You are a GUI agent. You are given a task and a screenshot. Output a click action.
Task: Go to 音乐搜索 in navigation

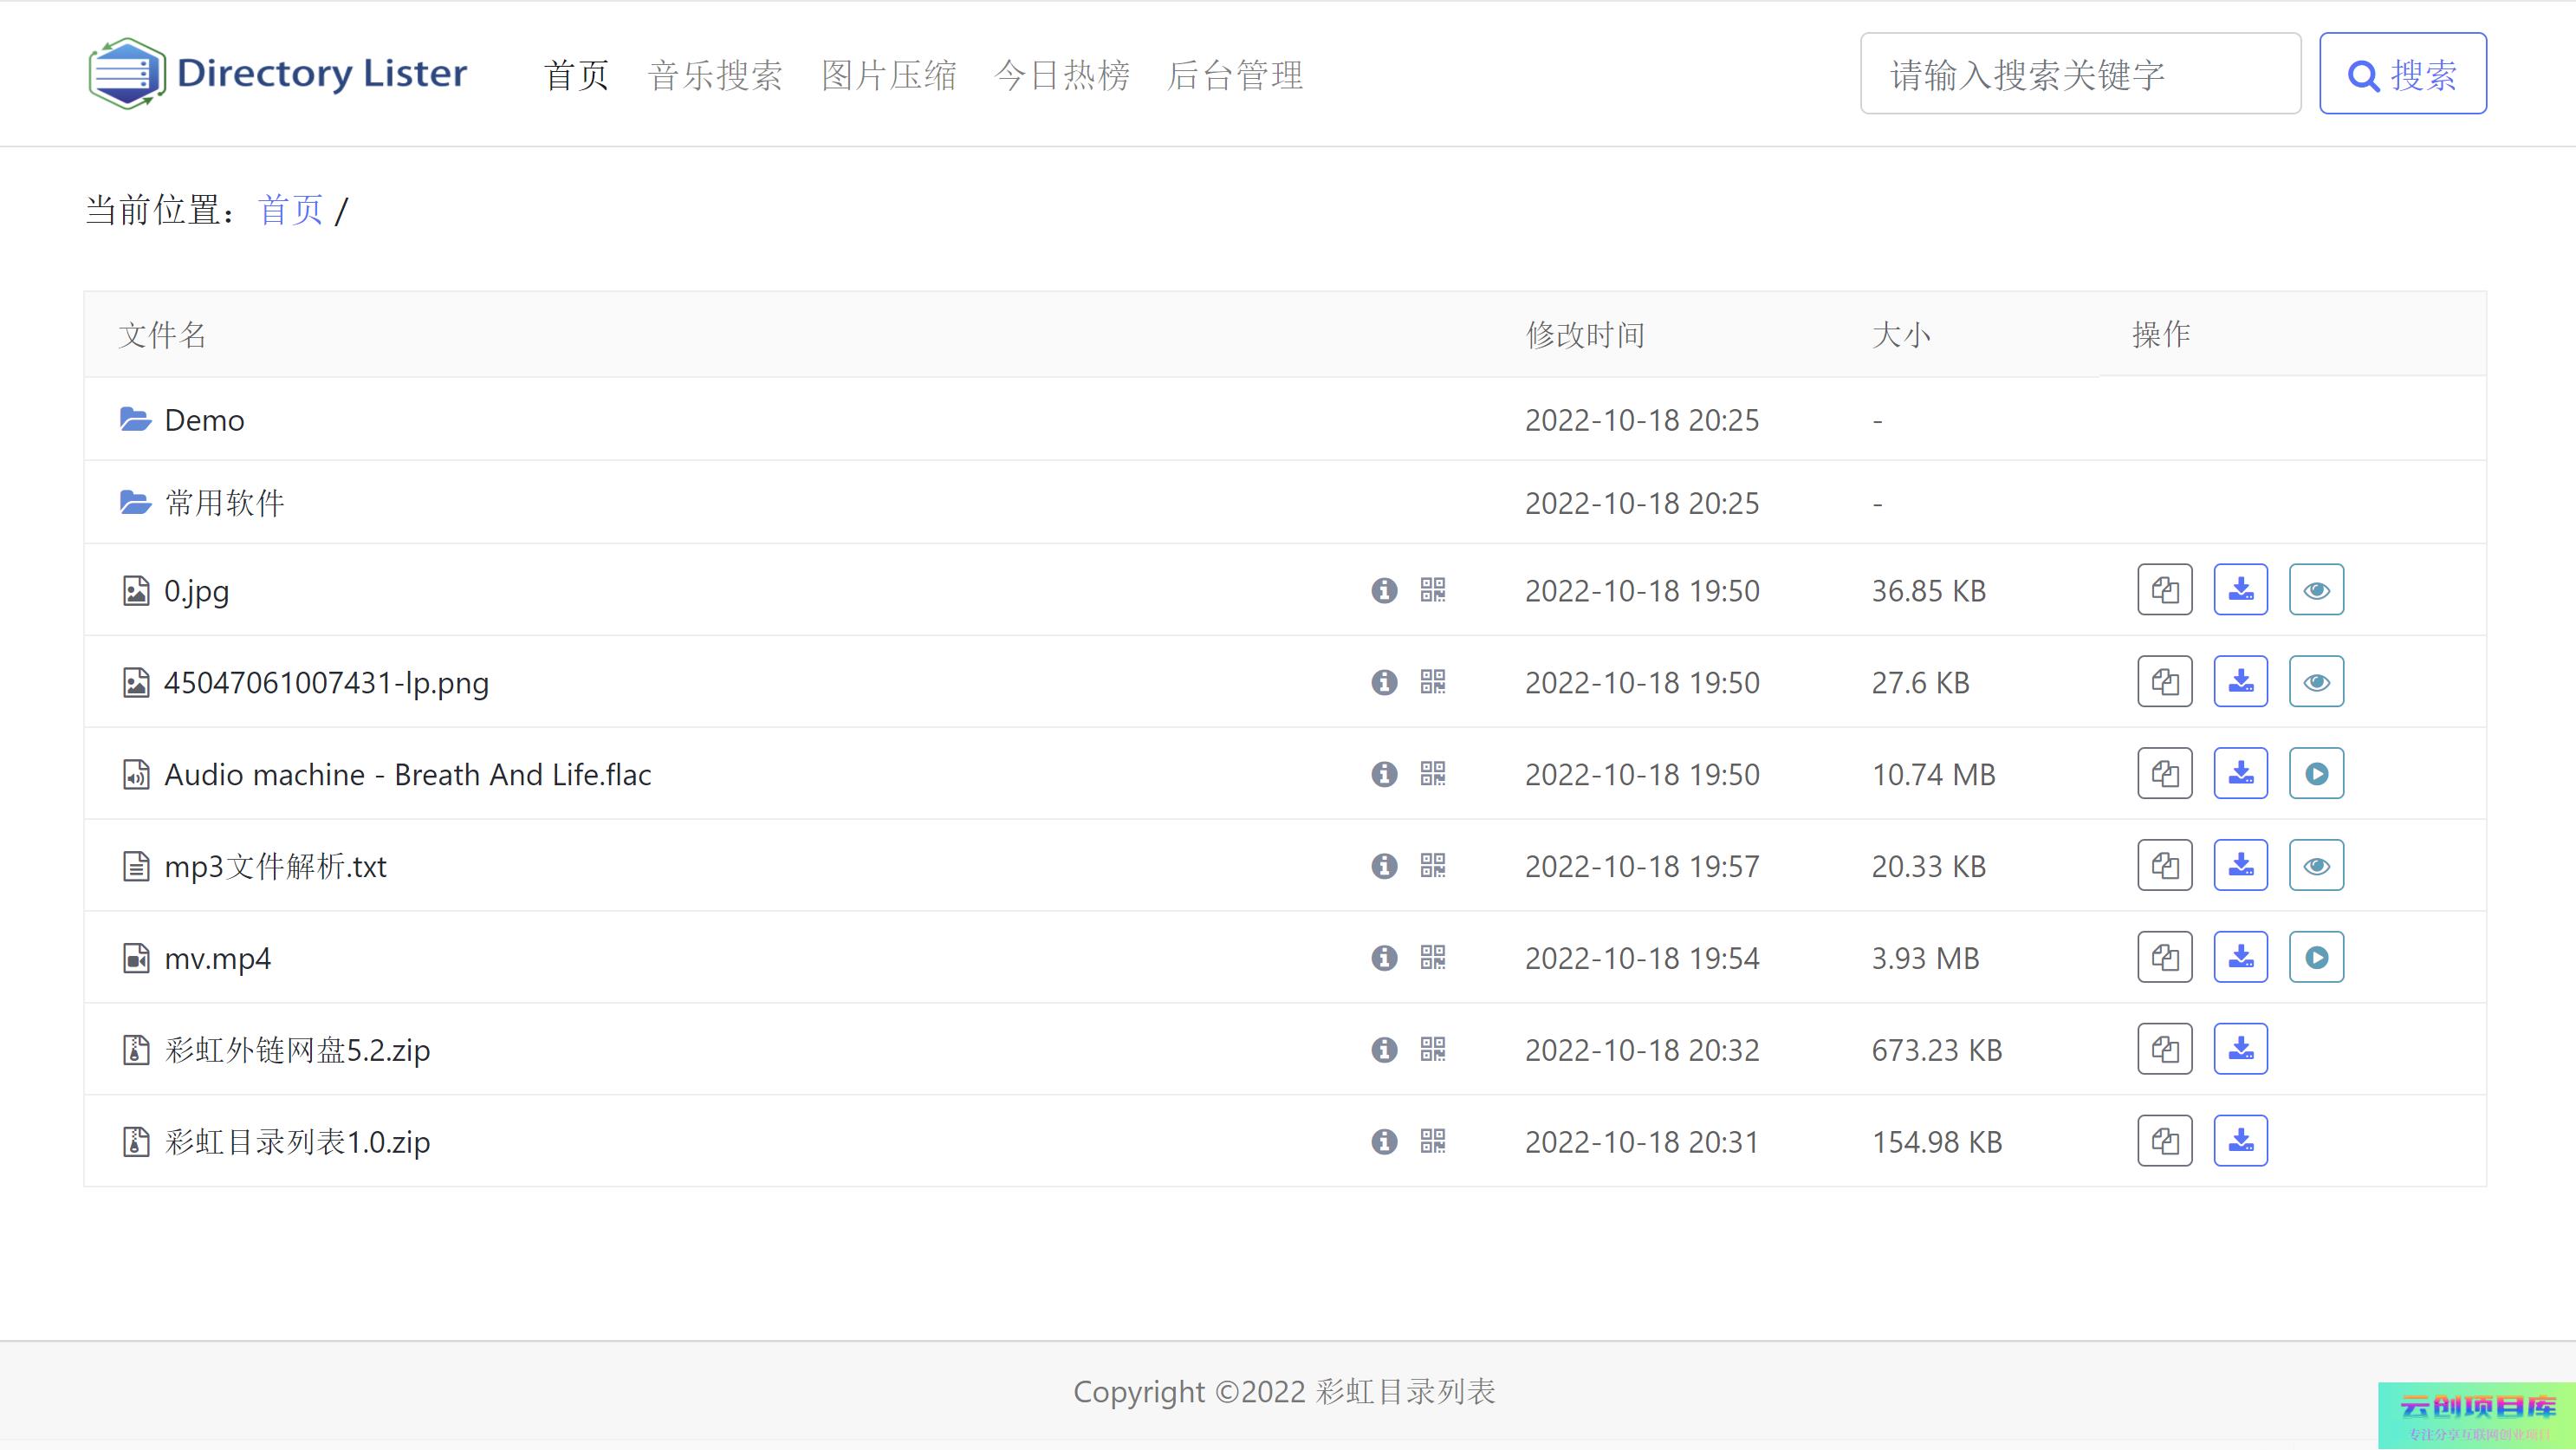715,75
